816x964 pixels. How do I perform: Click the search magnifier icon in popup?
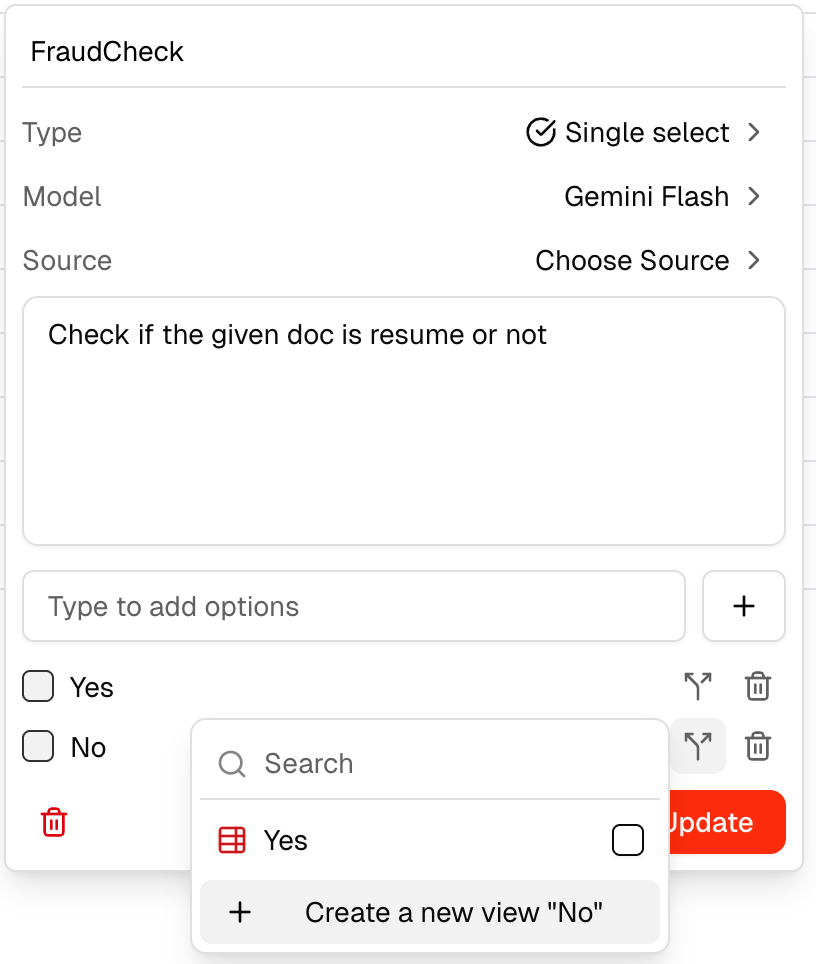(x=232, y=764)
